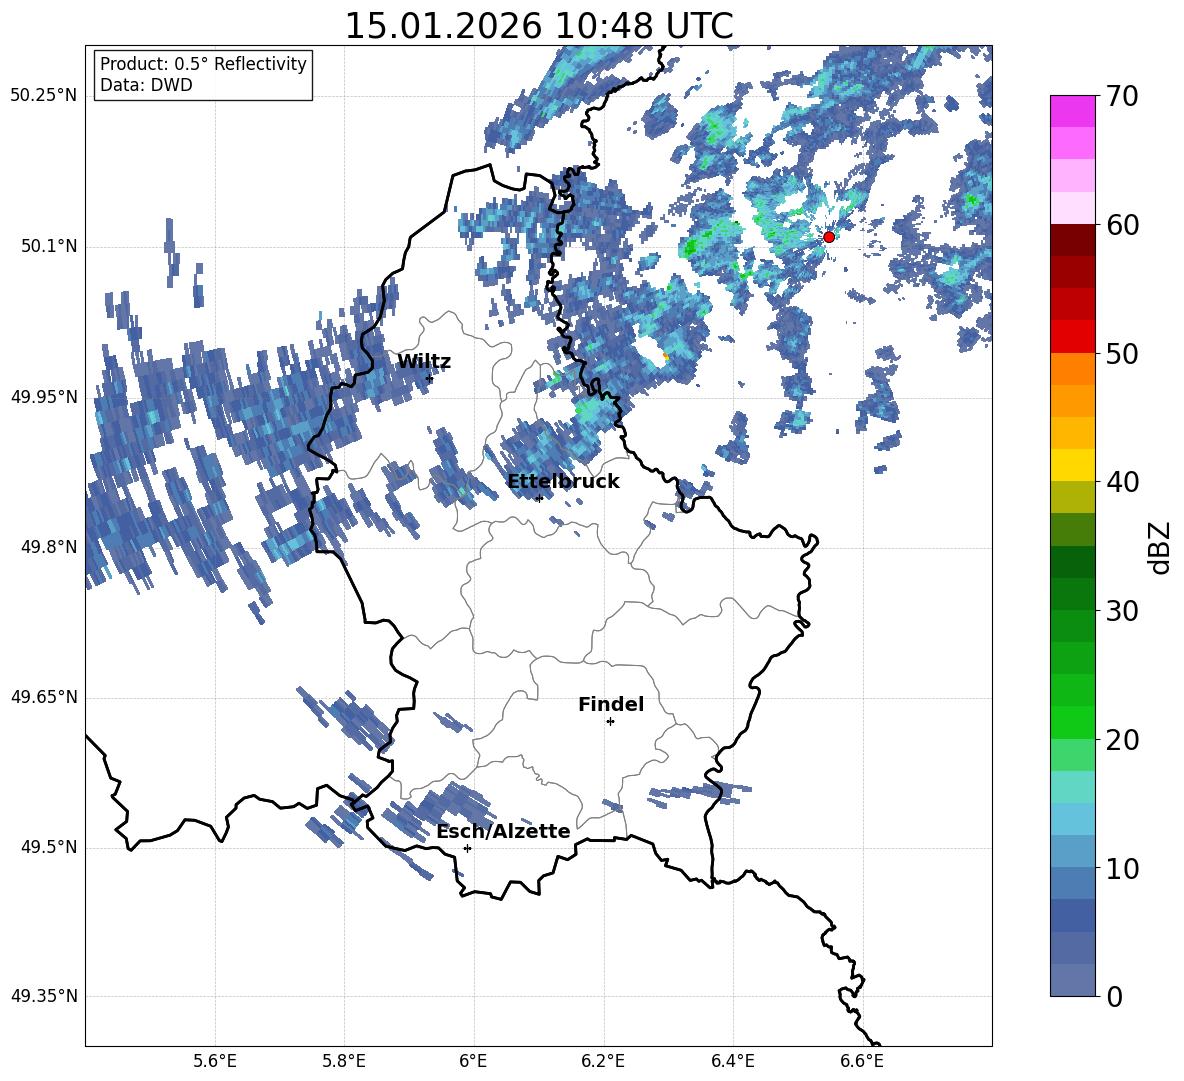Viewport: 1184px width, 1081px height.
Task: Click the Esch/Alzette station cross marker
Action: click(467, 848)
